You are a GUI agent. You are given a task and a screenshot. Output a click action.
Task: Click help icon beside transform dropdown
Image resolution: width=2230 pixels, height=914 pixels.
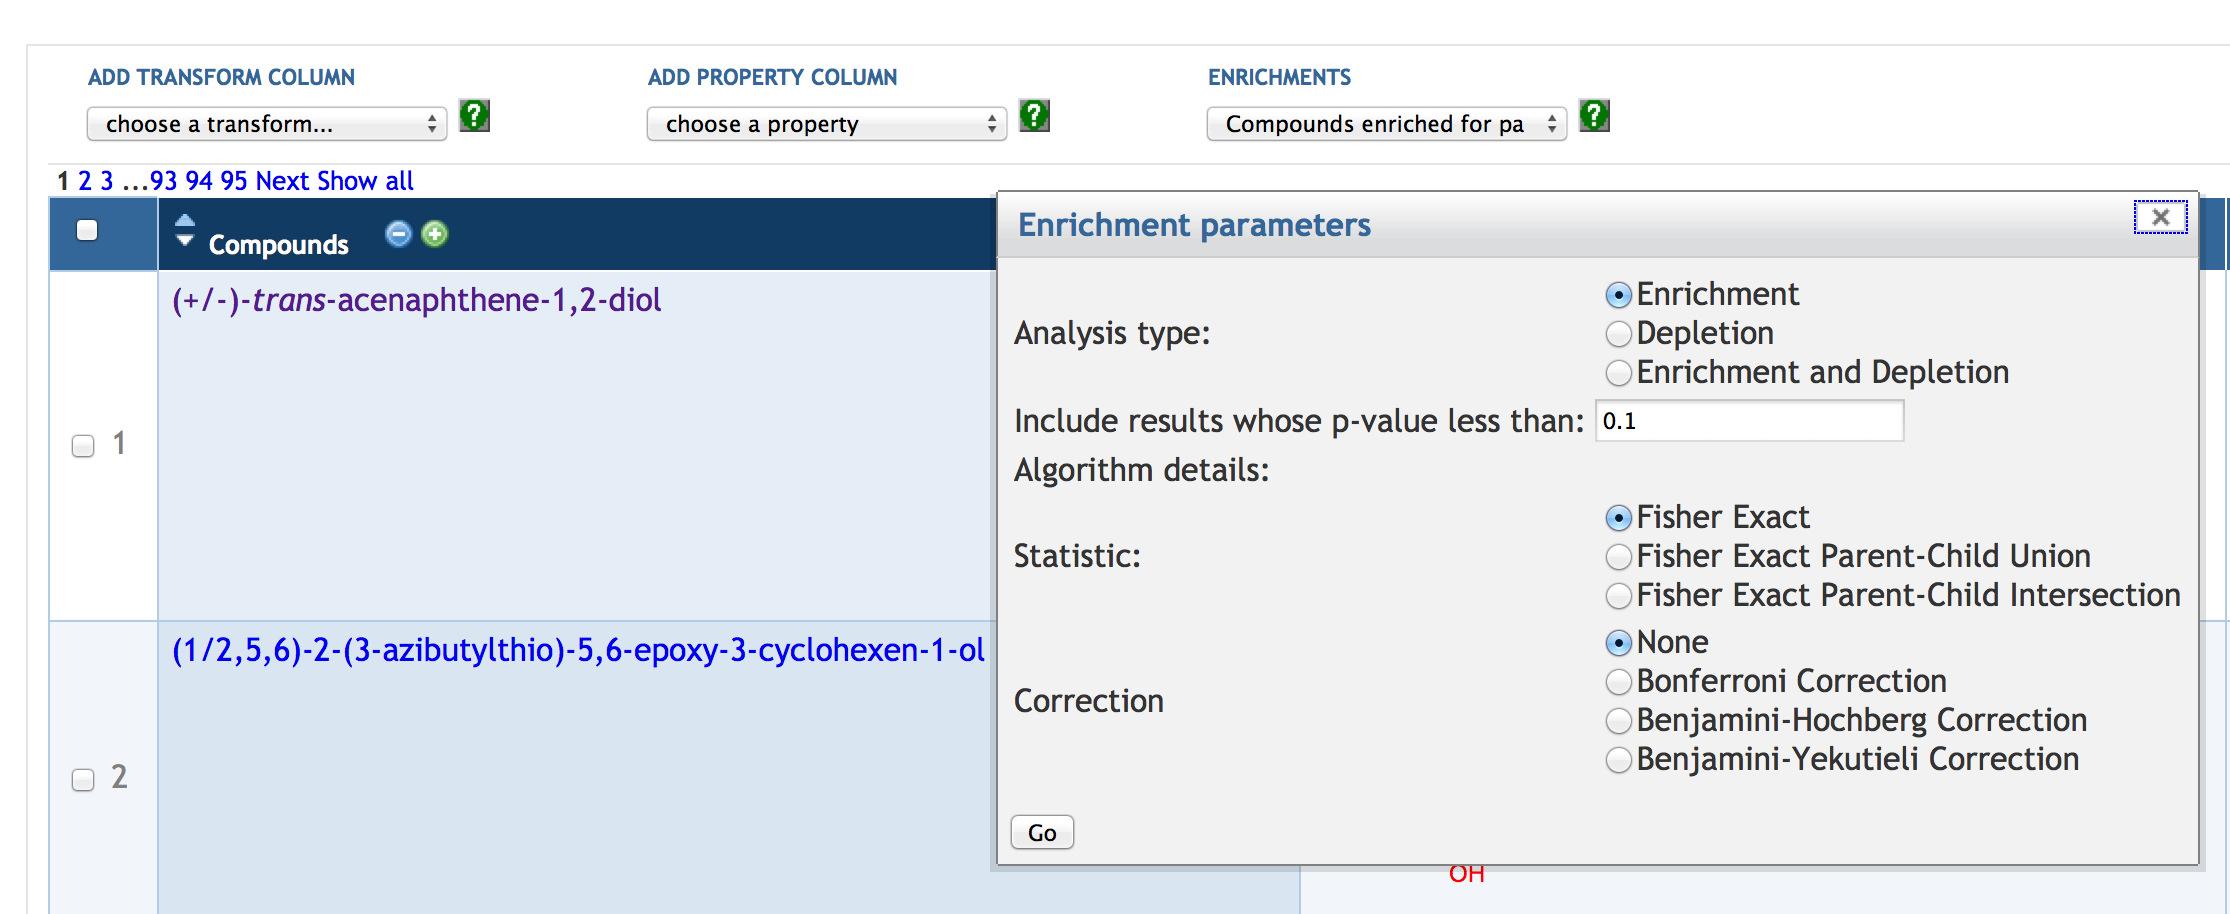pyautogui.click(x=474, y=116)
